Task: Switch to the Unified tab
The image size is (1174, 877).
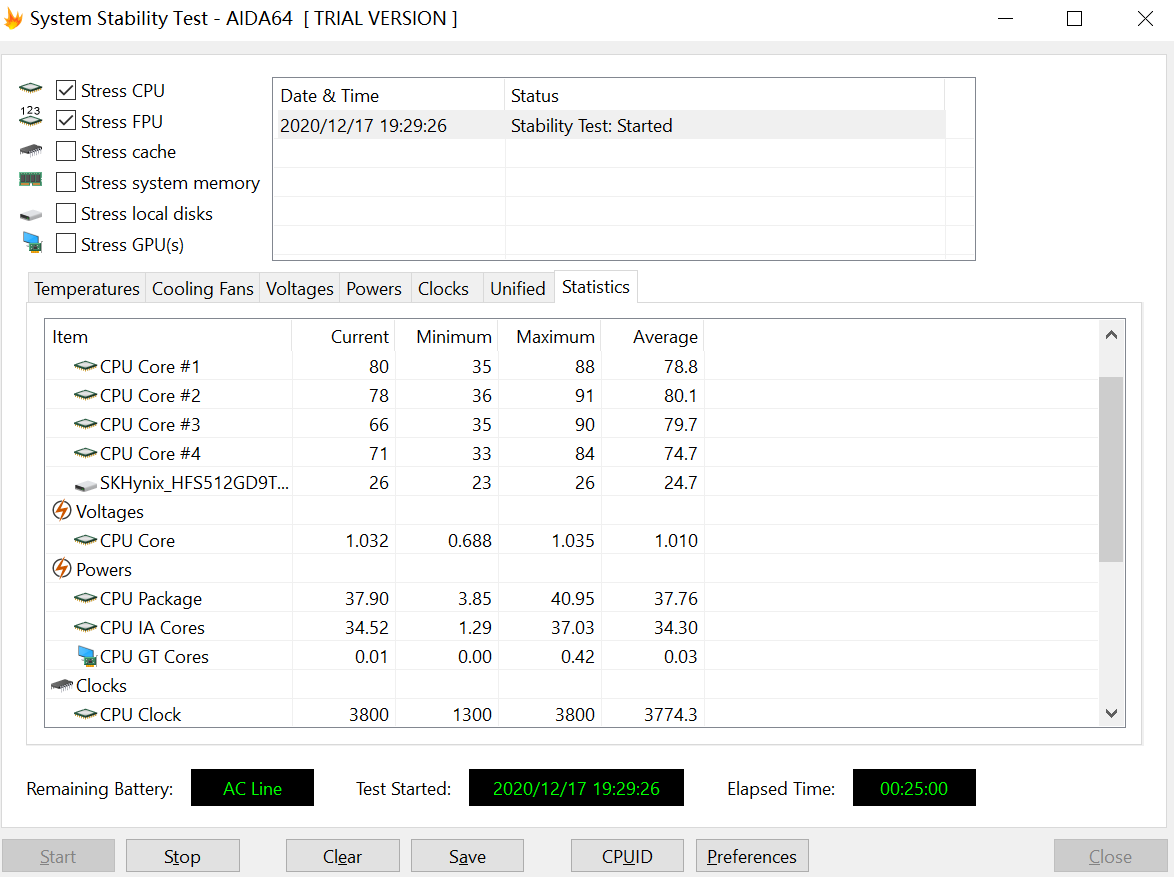Action: click(x=517, y=288)
